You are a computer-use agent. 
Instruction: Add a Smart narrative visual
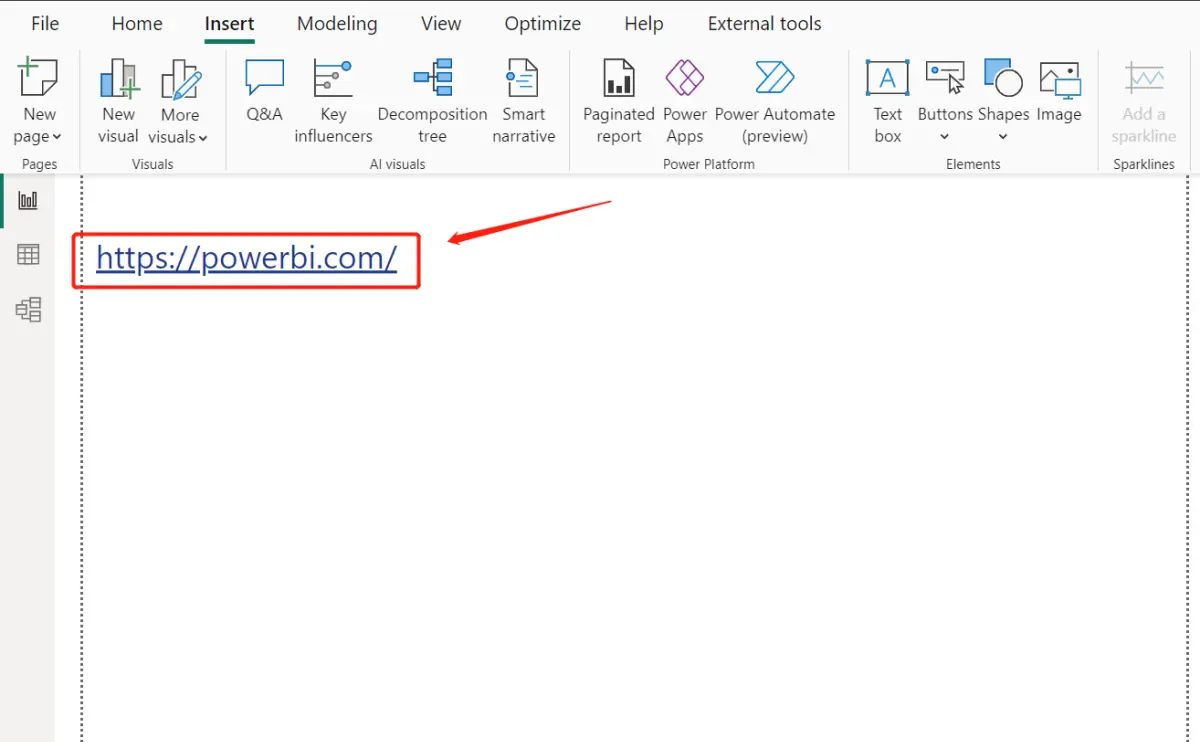click(x=523, y=97)
